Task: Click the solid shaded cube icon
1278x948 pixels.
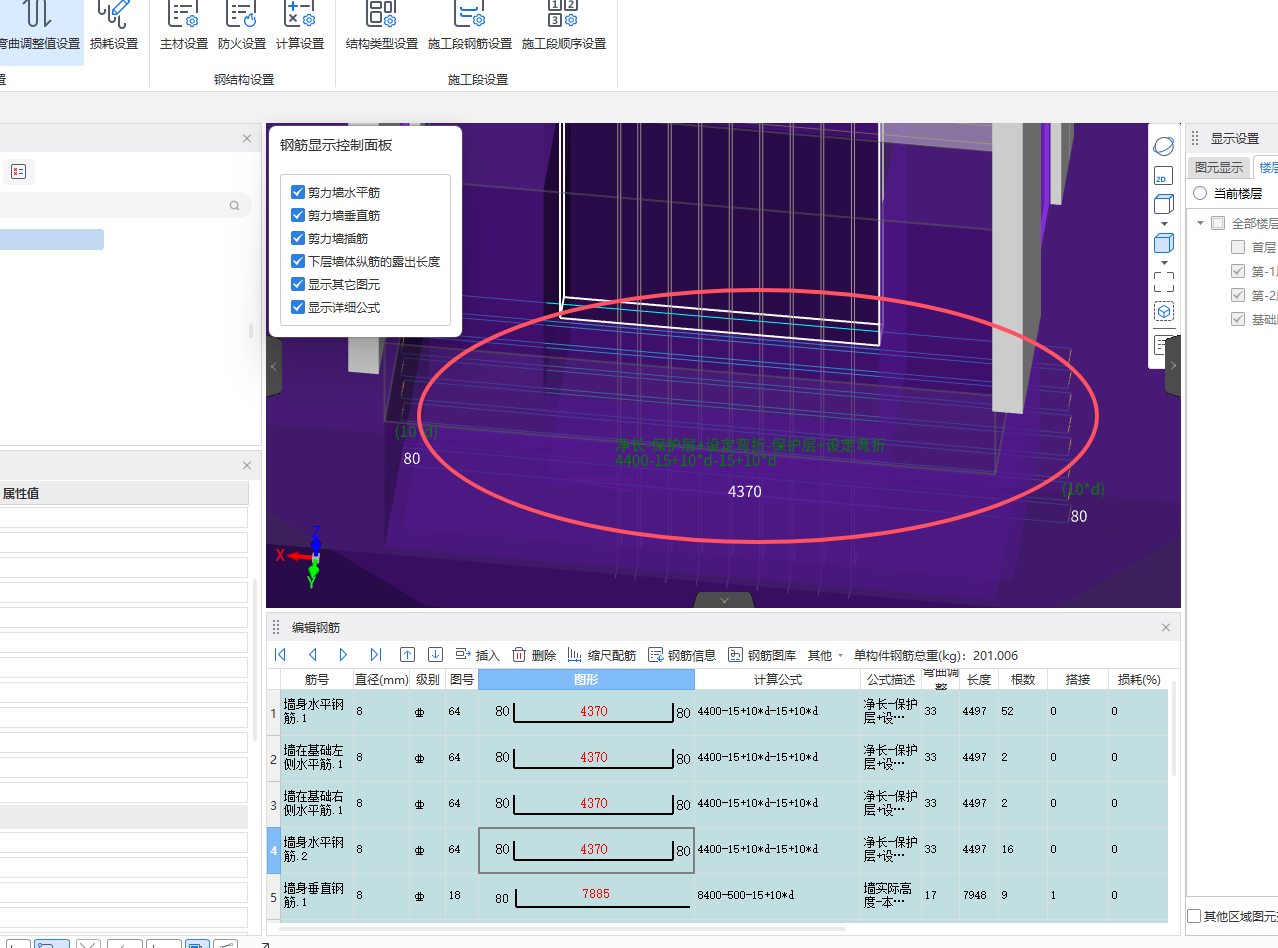Action: tap(1163, 243)
